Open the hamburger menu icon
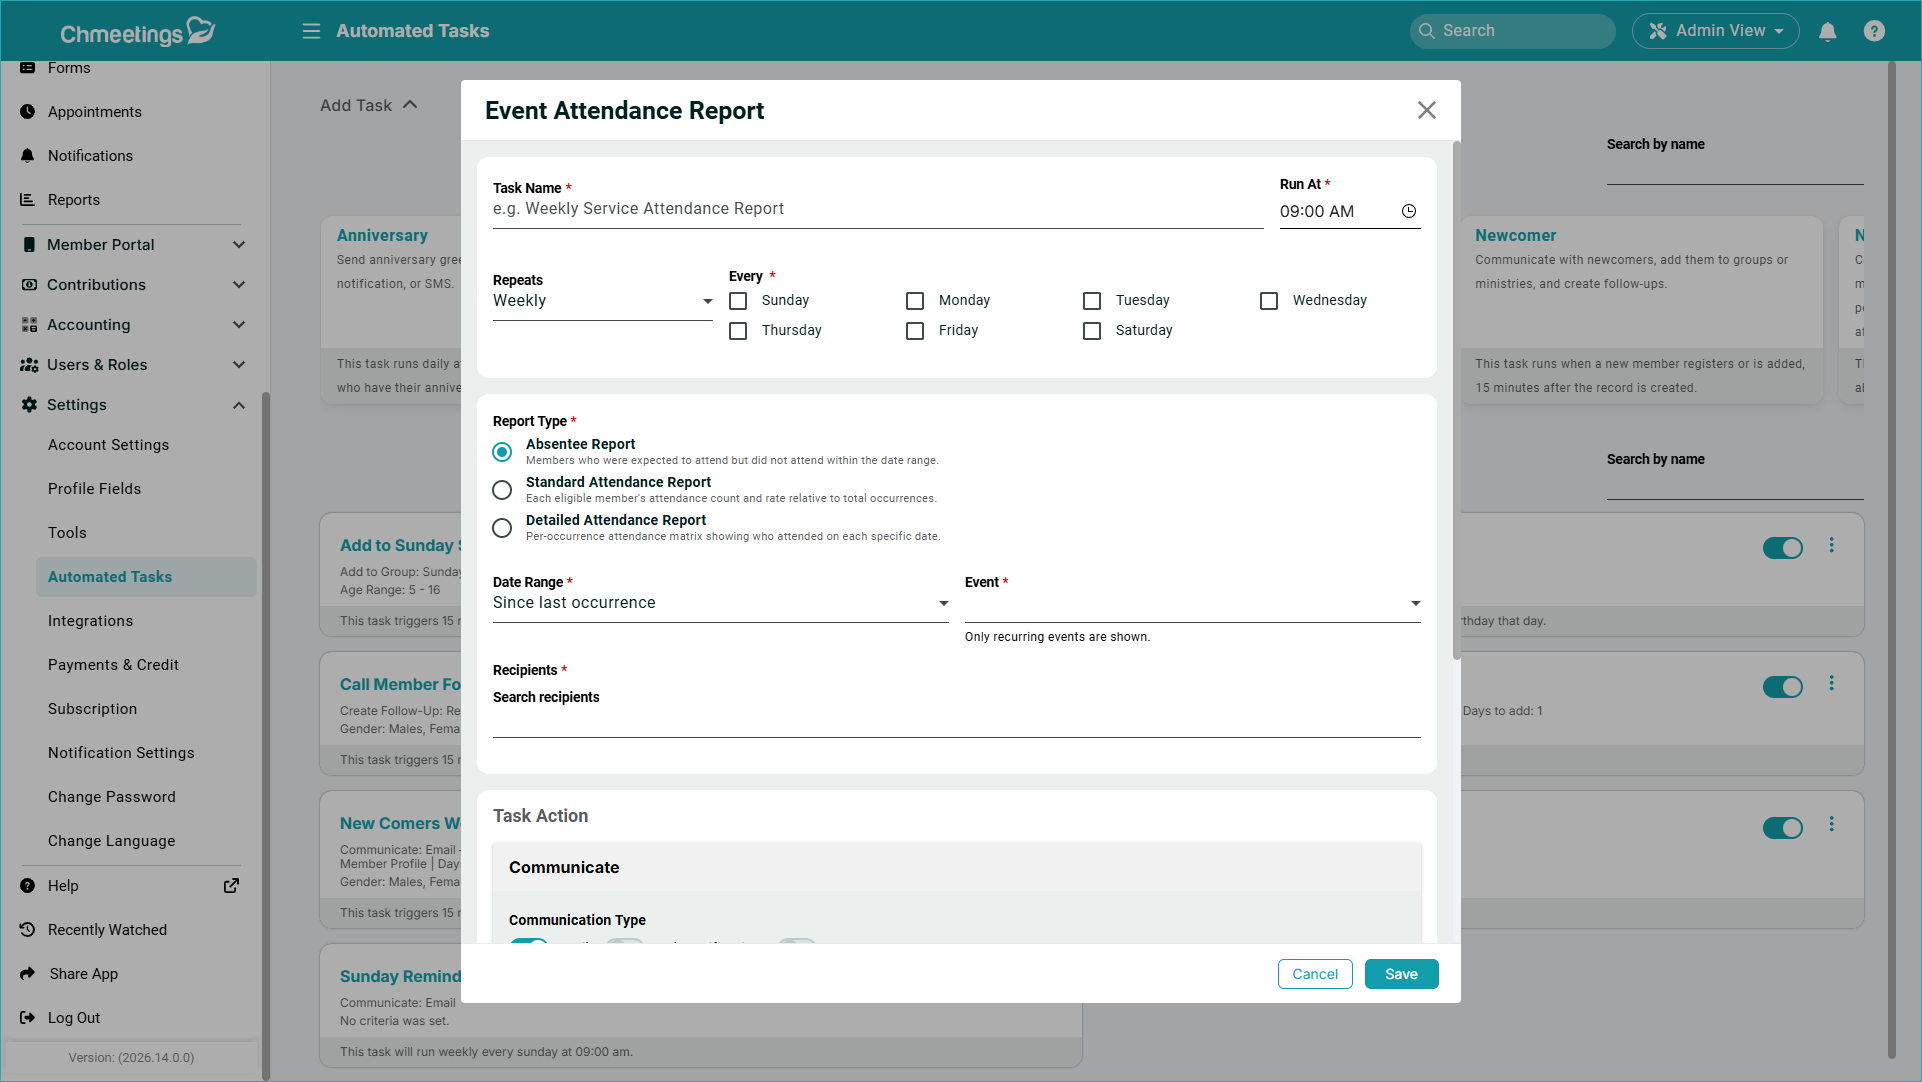 (x=311, y=31)
